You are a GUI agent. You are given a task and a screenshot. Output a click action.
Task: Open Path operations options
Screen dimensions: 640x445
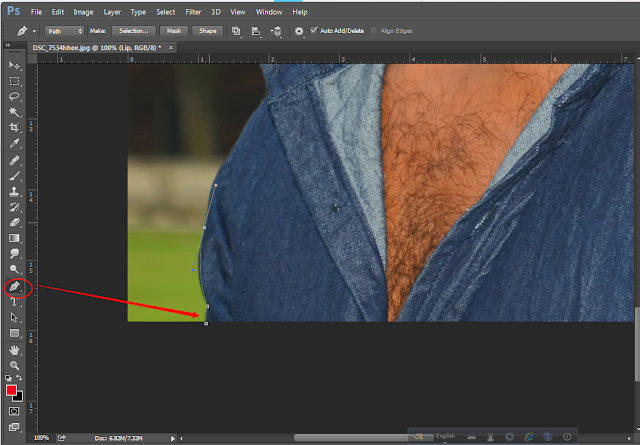click(x=236, y=31)
